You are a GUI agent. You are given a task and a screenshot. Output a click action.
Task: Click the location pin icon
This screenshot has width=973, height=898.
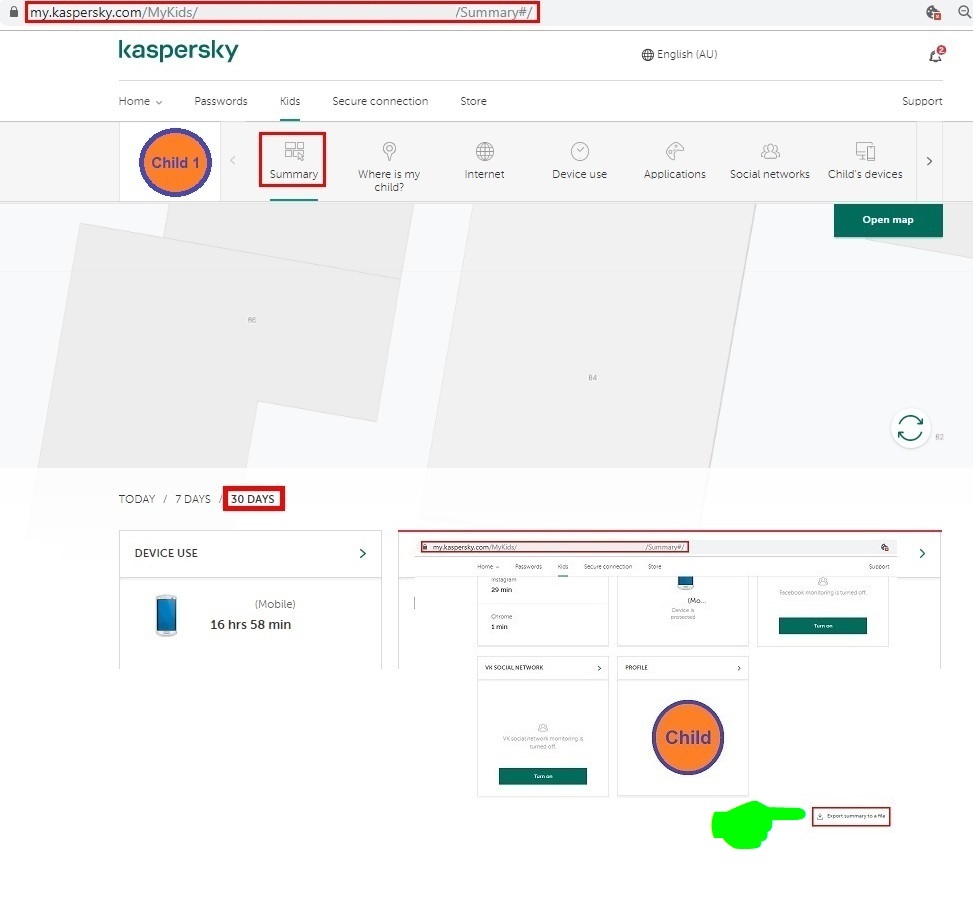click(x=389, y=151)
